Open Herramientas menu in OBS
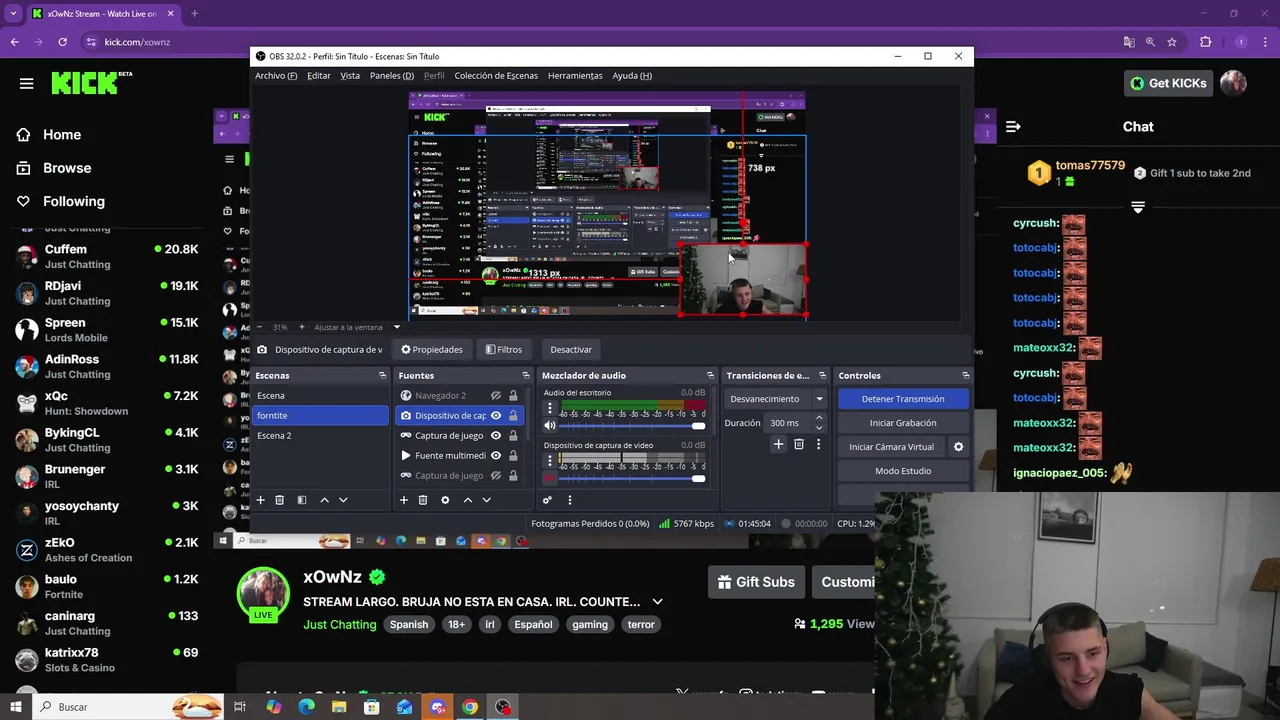 click(x=575, y=75)
